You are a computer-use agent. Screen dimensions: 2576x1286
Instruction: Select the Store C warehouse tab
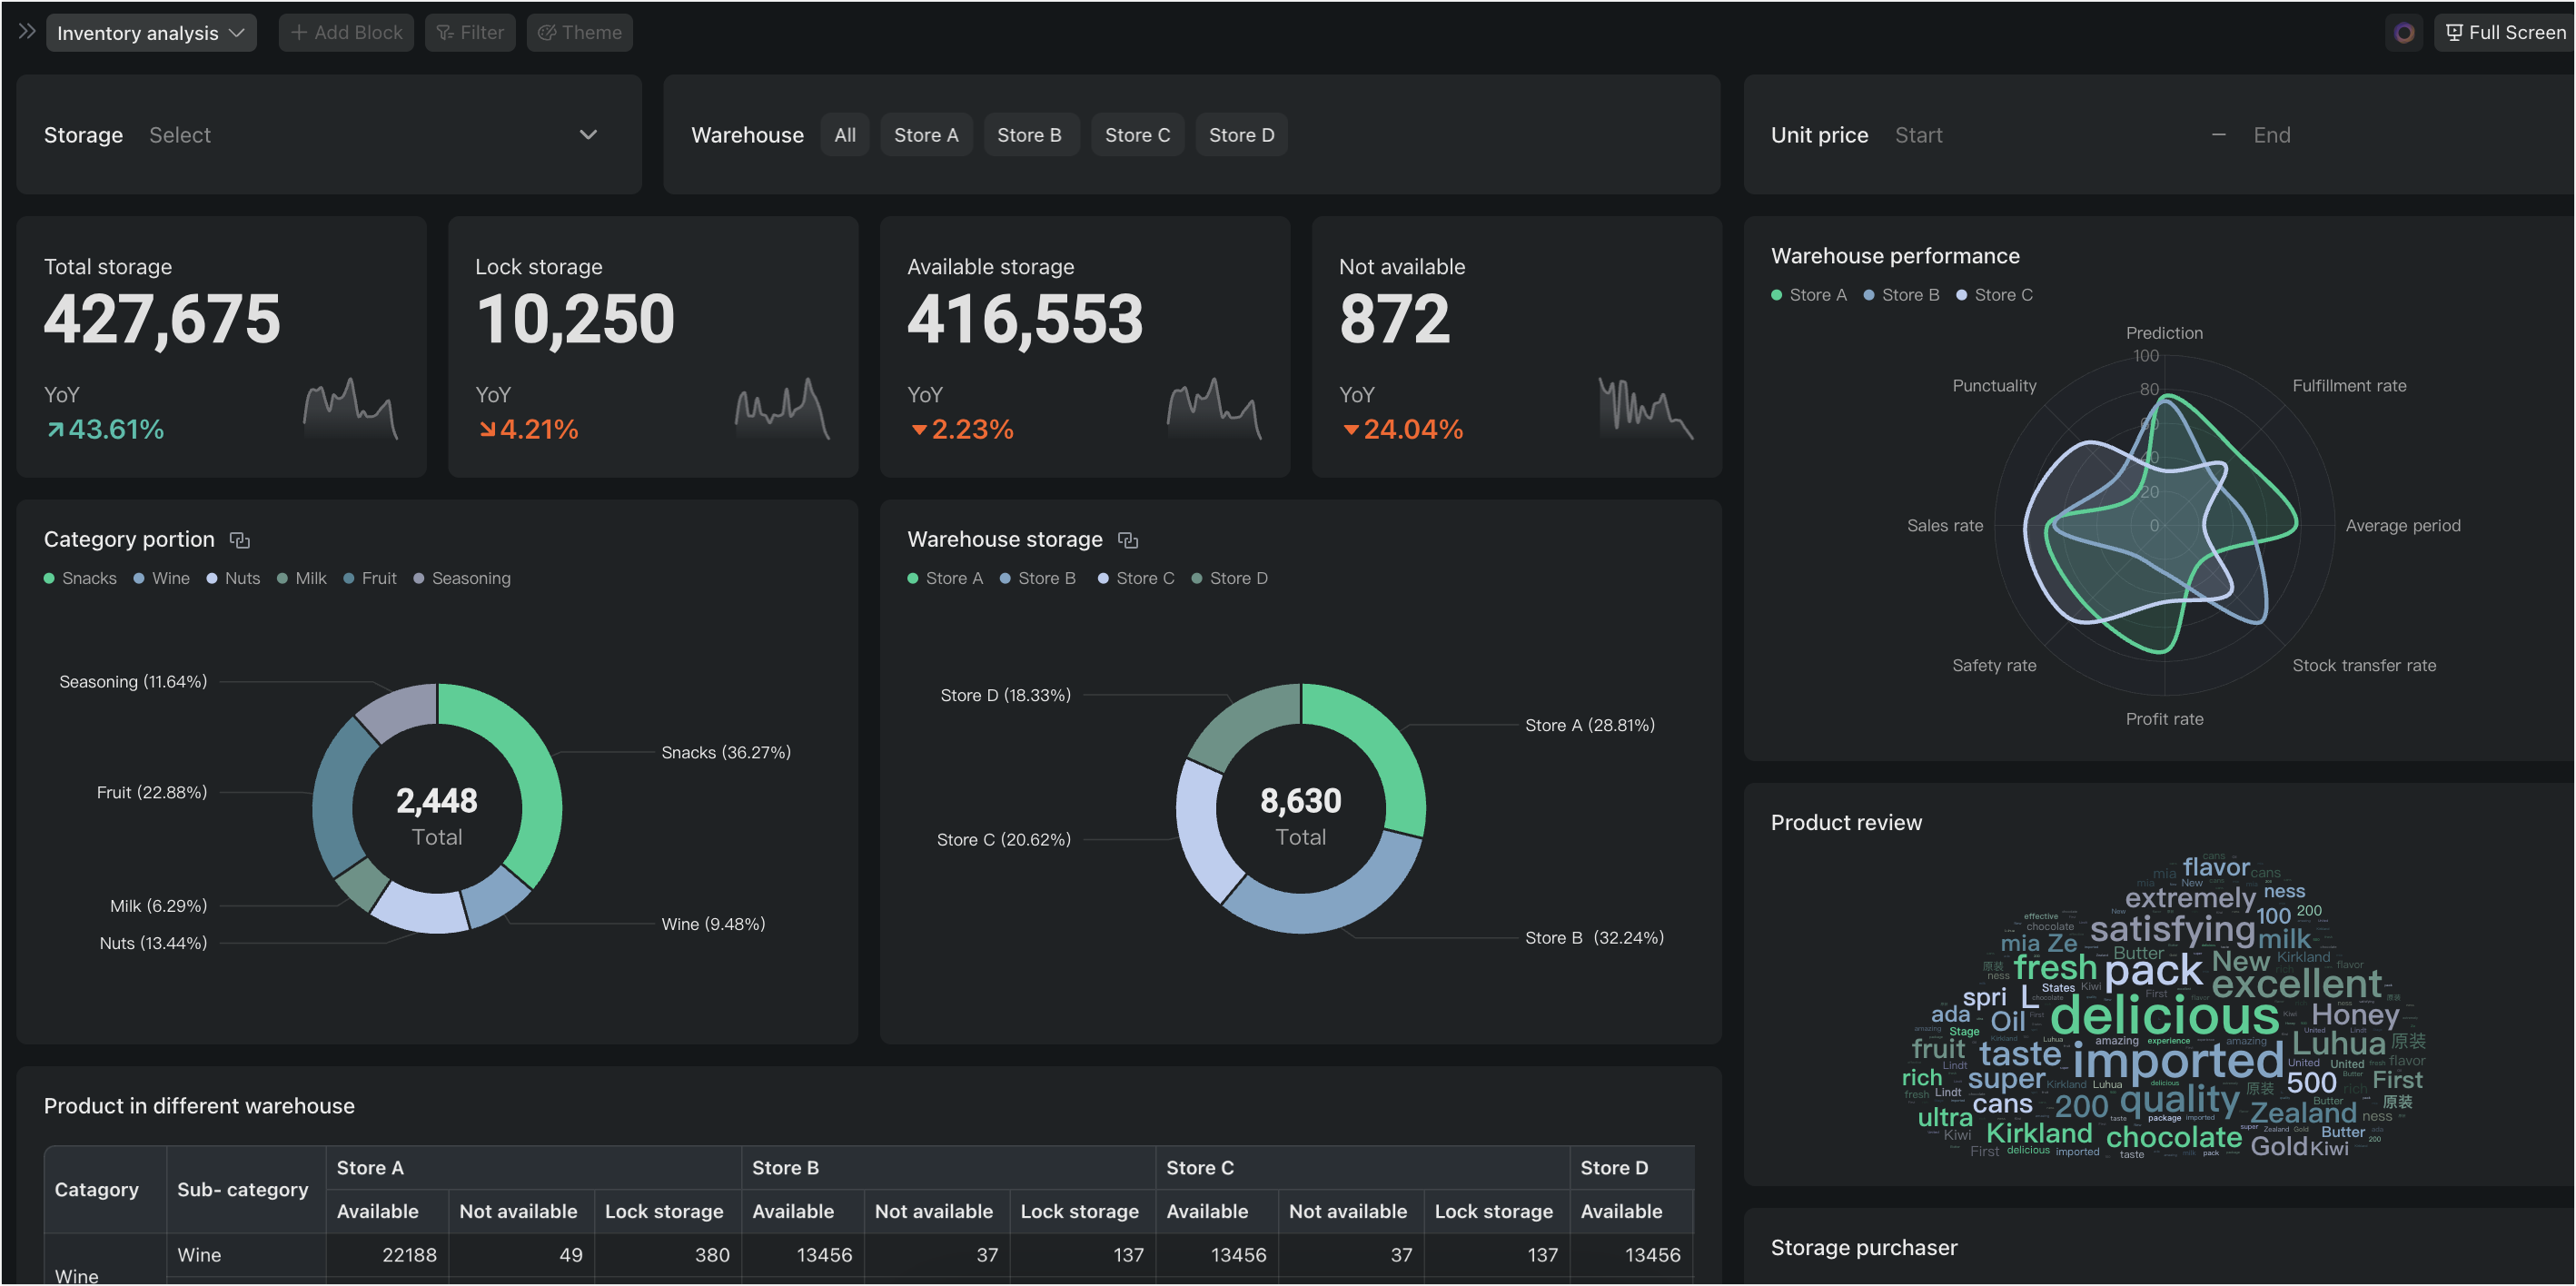[1137, 135]
